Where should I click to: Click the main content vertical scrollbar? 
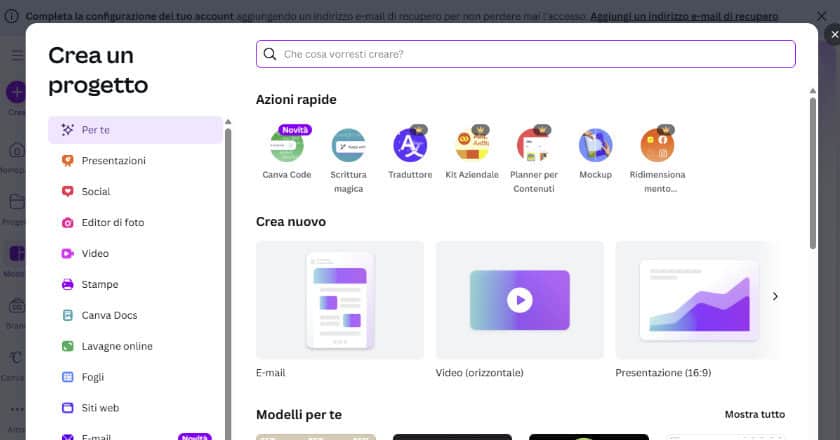[x=813, y=174]
